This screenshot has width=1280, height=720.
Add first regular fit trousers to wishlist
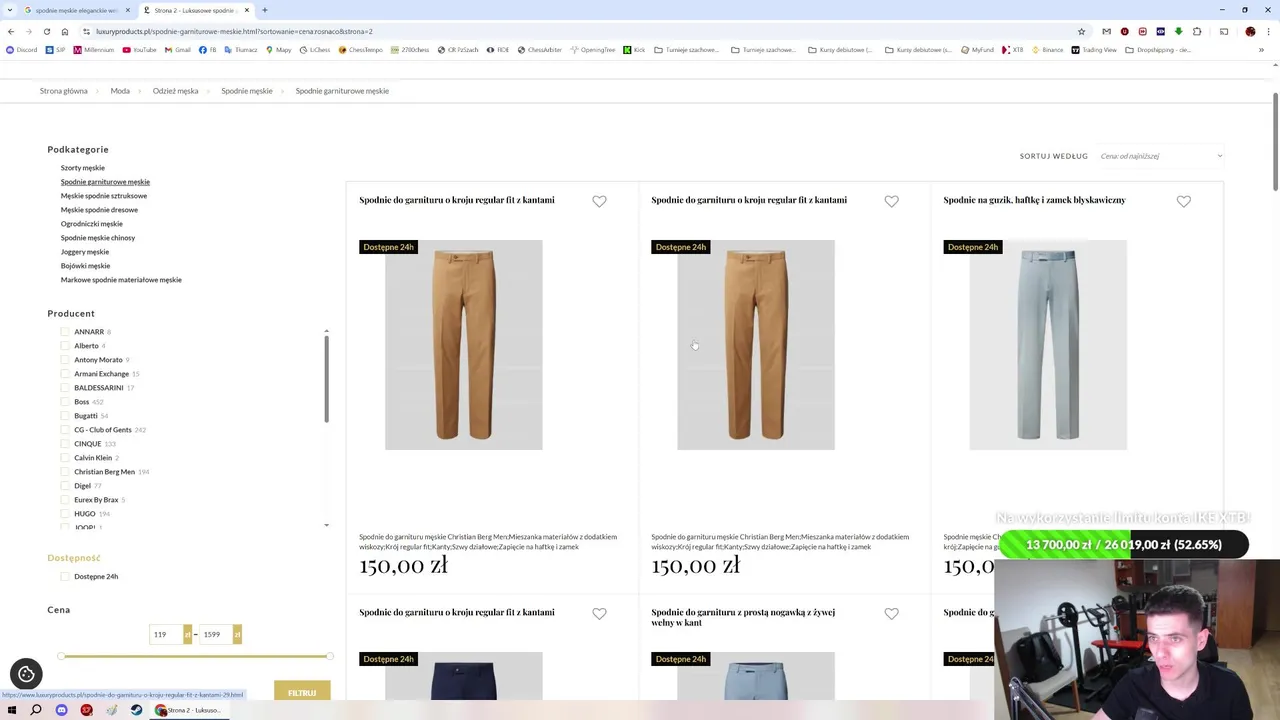(x=599, y=201)
